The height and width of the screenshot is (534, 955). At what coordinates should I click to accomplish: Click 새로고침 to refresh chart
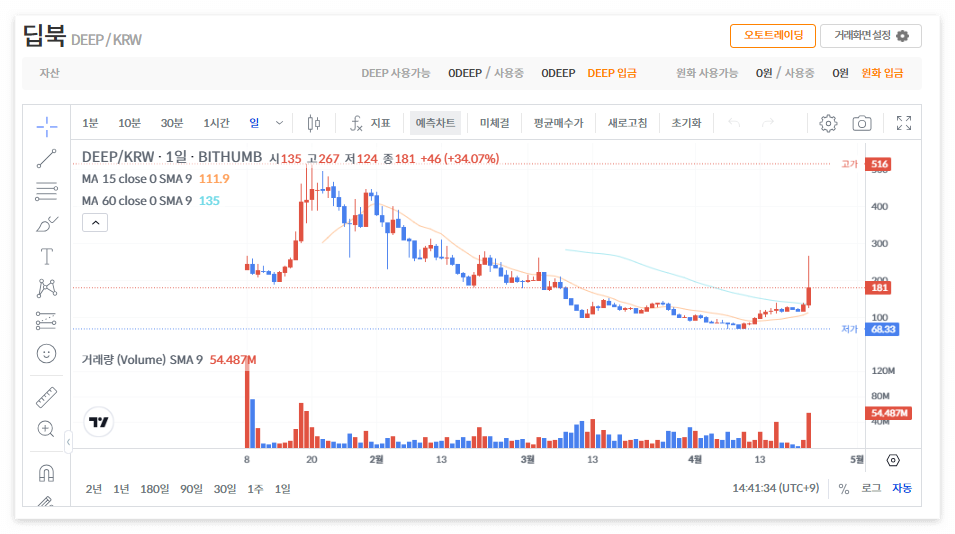pos(627,123)
